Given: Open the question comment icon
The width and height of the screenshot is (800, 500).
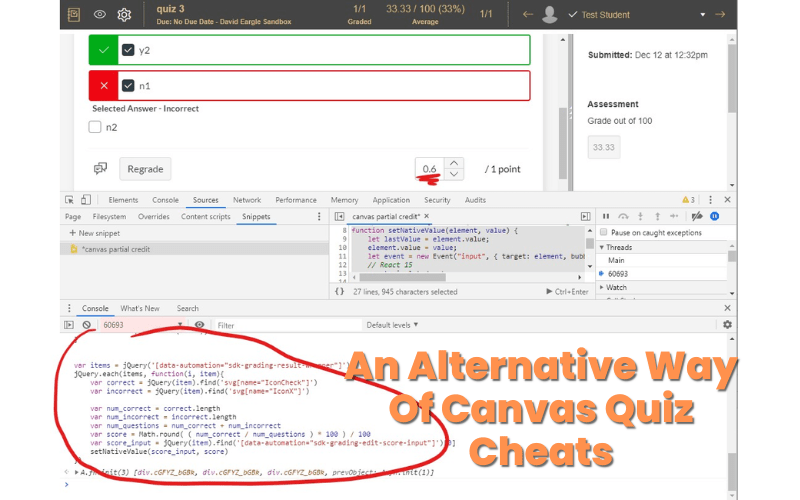Looking at the screenshot, I should tap(101, 168).
